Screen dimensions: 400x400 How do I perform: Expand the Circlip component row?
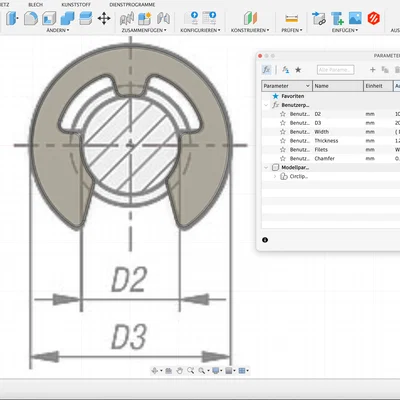275,176
